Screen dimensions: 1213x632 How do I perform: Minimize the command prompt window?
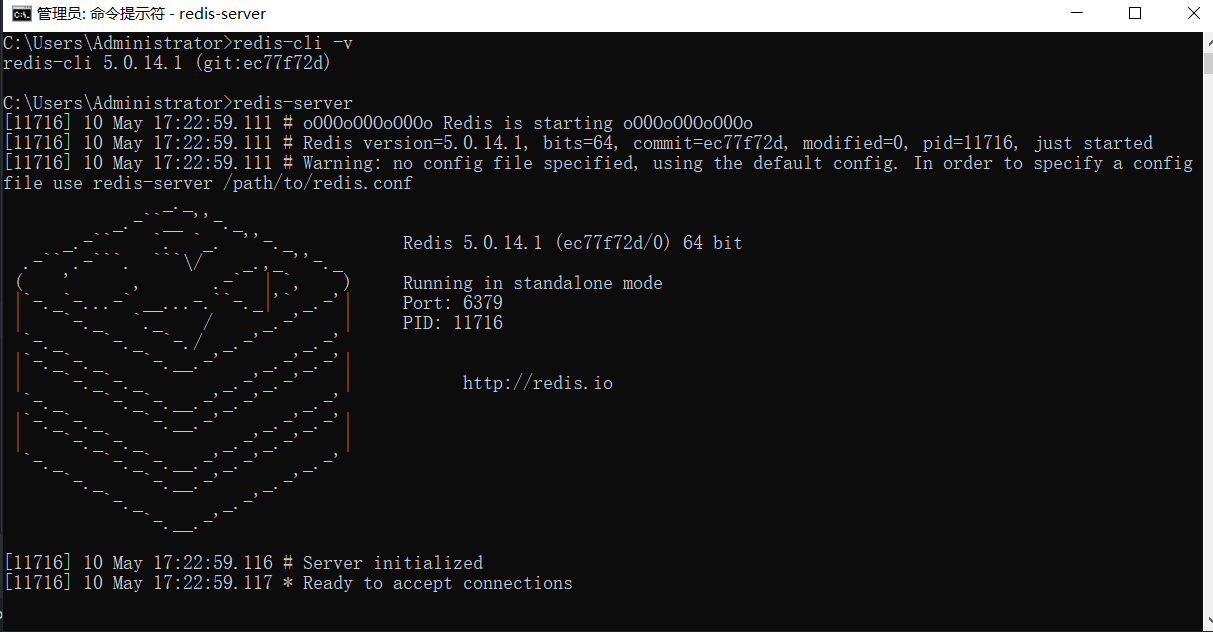[x=1076, y=14]
